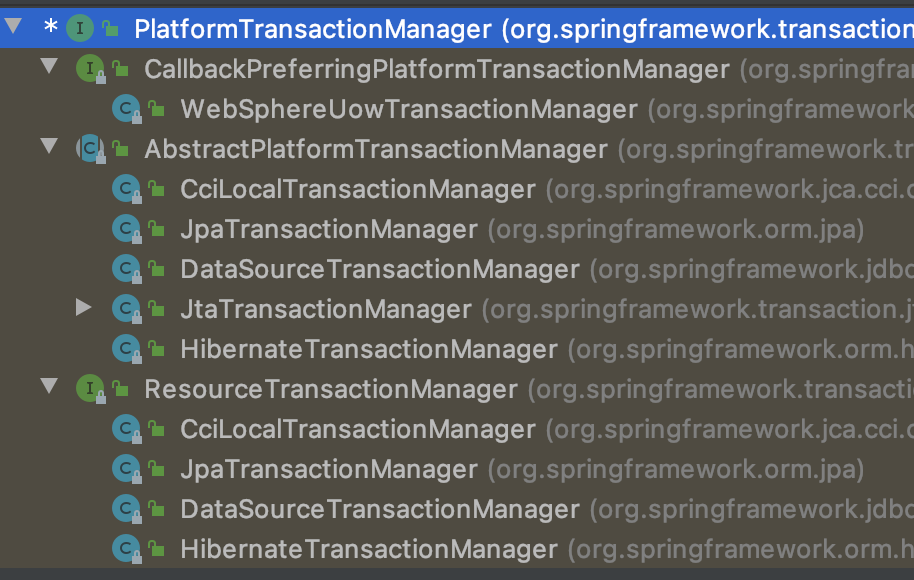
Task: Expand the JtaTransactionManager node
Action: point(84,307)
